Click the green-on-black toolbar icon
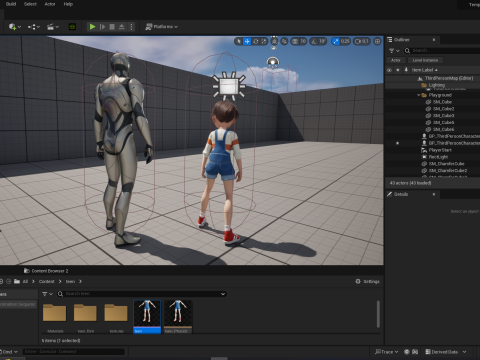 point(72,27)
